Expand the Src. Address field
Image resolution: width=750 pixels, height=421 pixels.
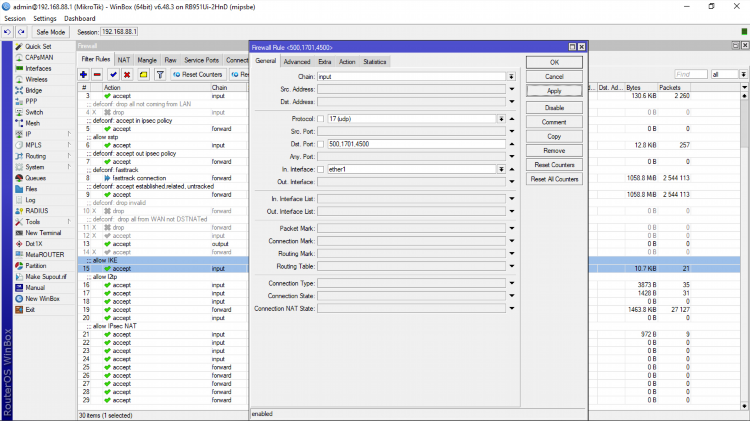[512, 89]
